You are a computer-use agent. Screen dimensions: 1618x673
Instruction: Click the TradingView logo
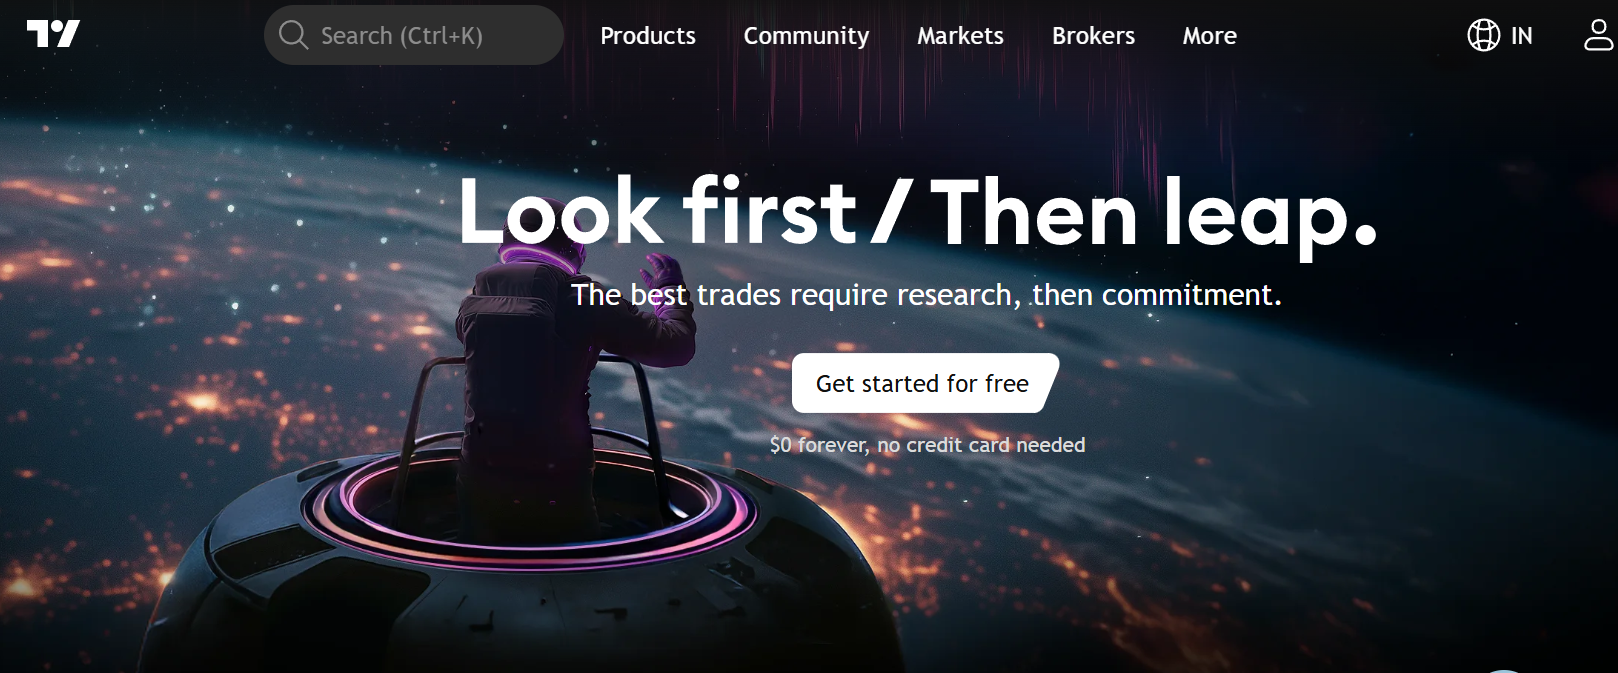pos(53,34)
